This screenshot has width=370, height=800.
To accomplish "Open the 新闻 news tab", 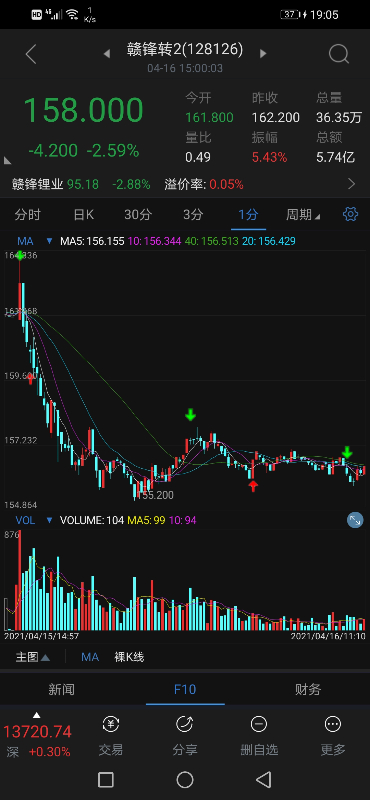I will click(x=62, y=690).
